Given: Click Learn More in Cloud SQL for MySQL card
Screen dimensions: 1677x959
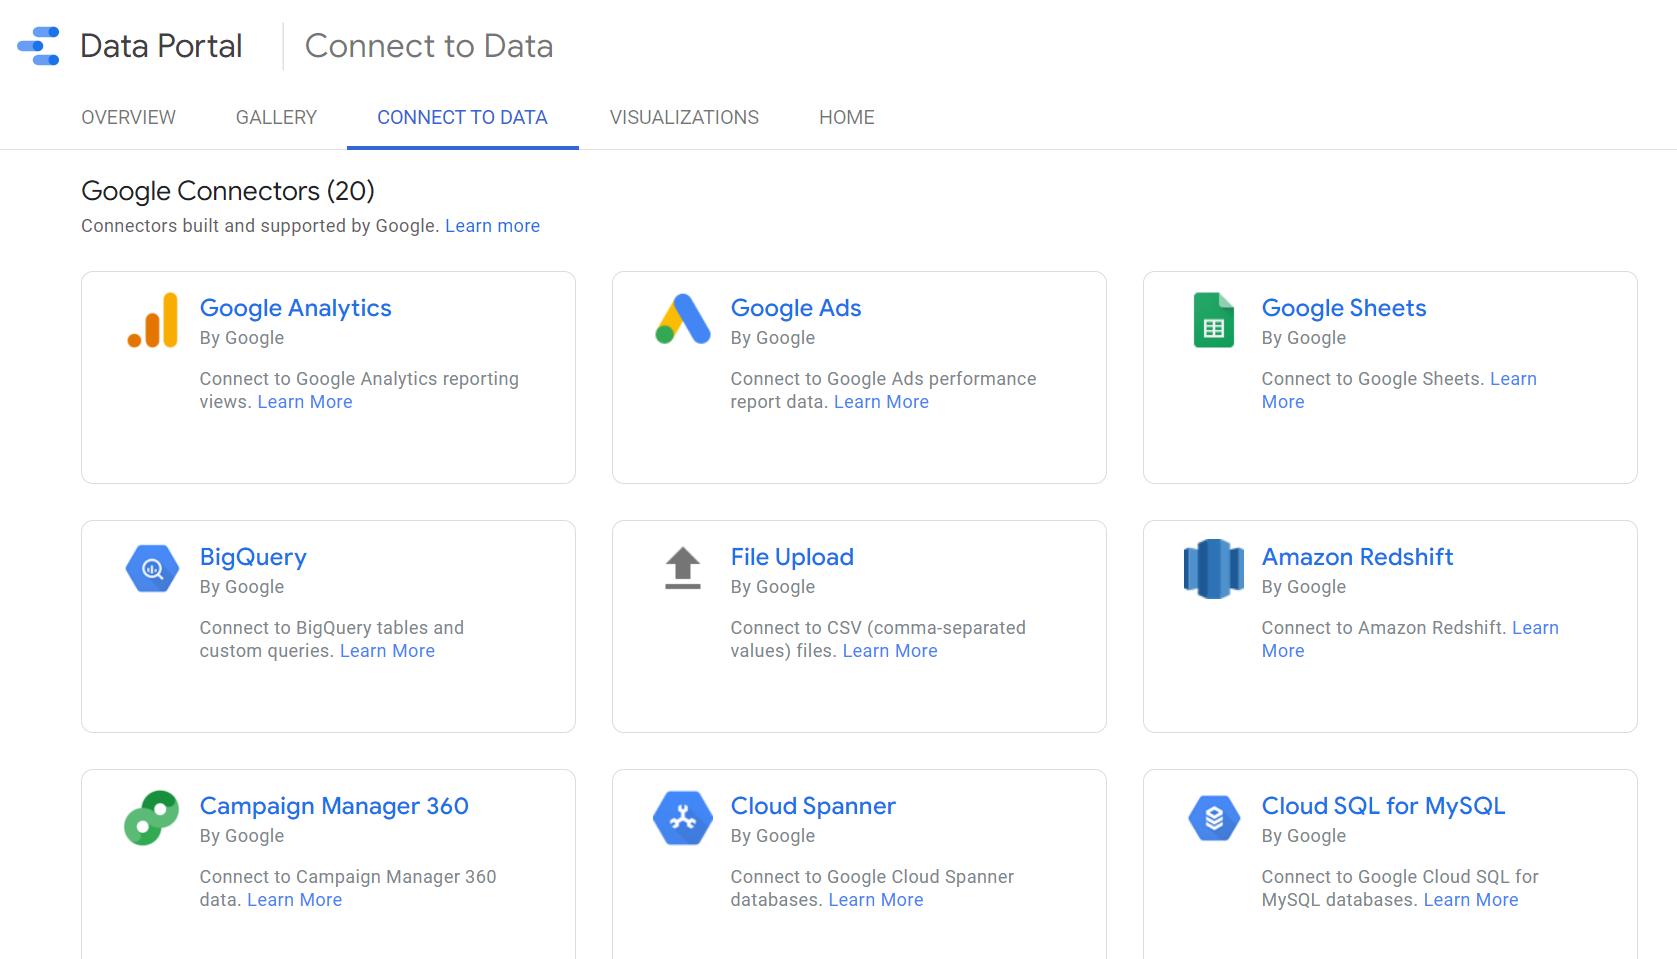Looking at the screenshot, I should (x=1471, y=900).
